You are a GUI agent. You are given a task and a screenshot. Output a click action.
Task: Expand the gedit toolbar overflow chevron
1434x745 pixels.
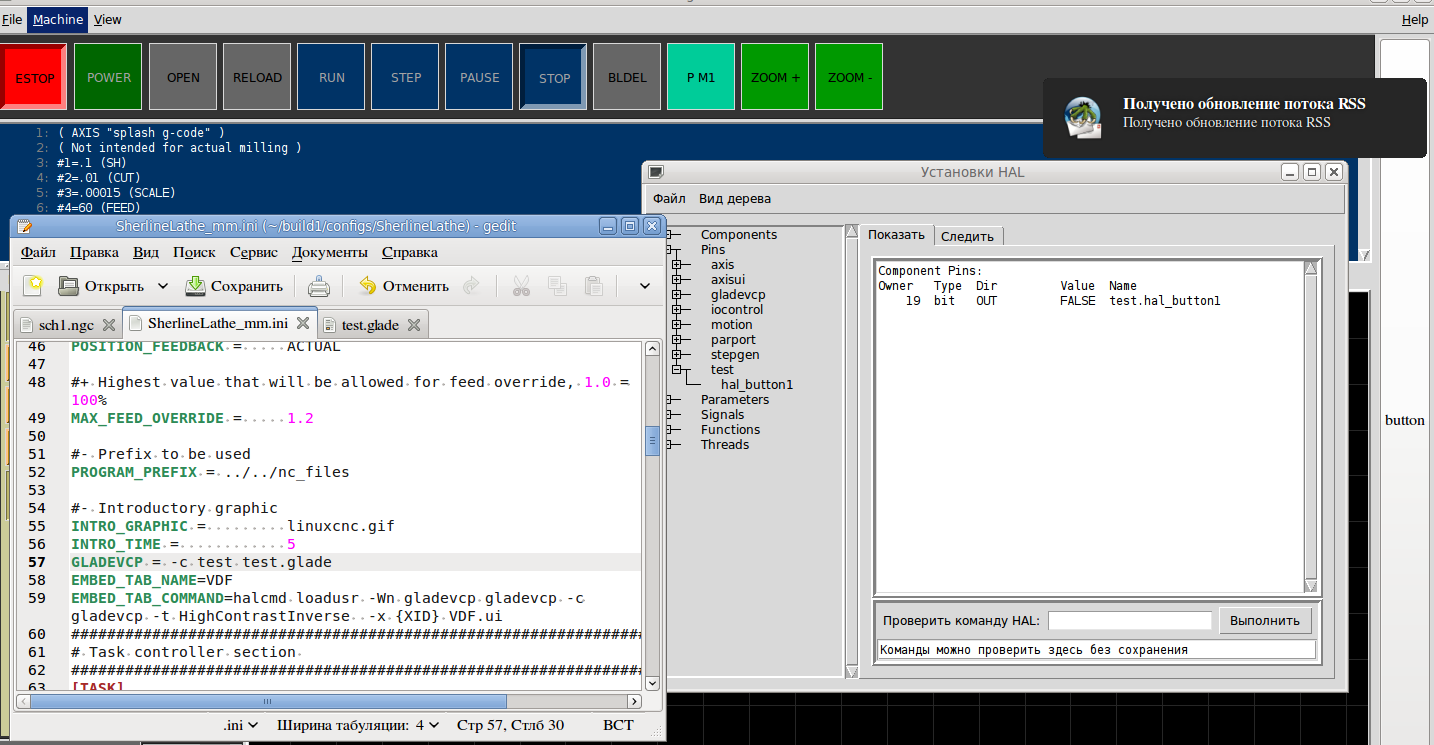[645, 286]
